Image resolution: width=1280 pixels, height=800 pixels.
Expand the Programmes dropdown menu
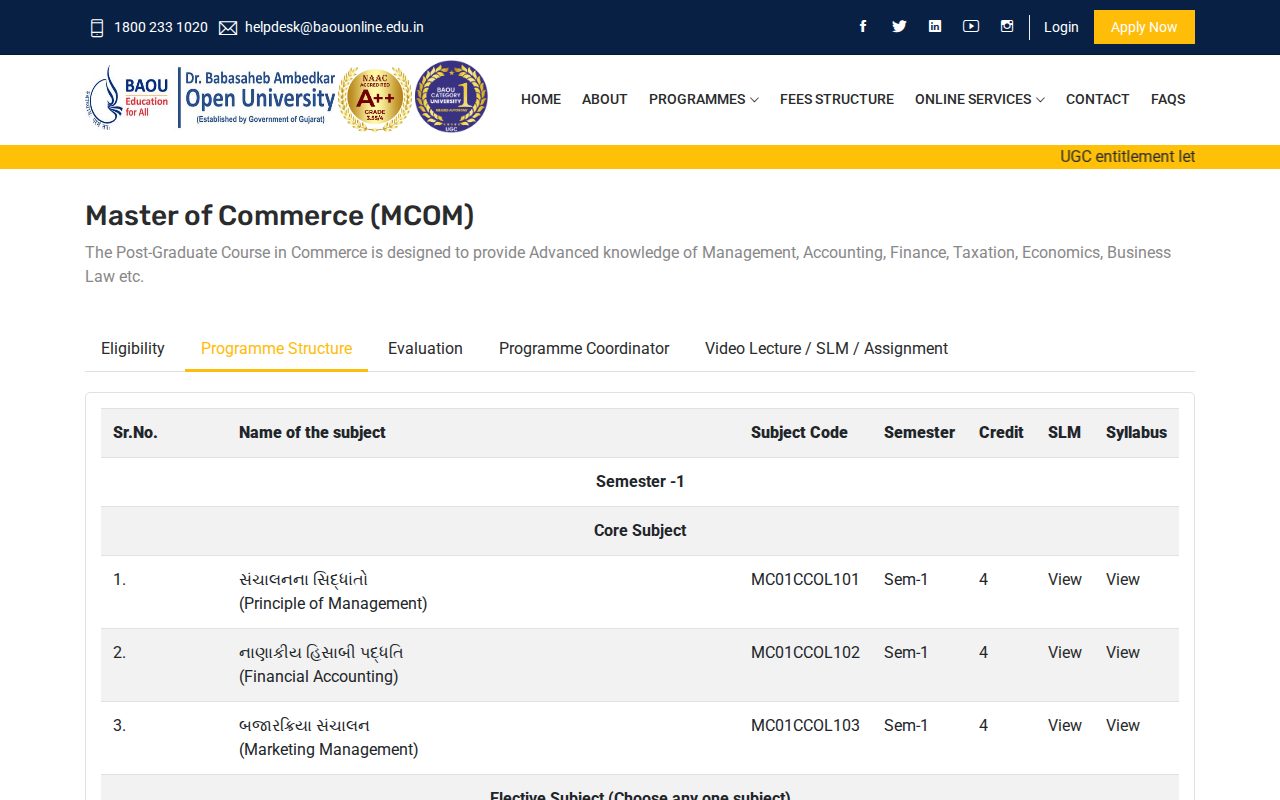click(x=704, y=99)
